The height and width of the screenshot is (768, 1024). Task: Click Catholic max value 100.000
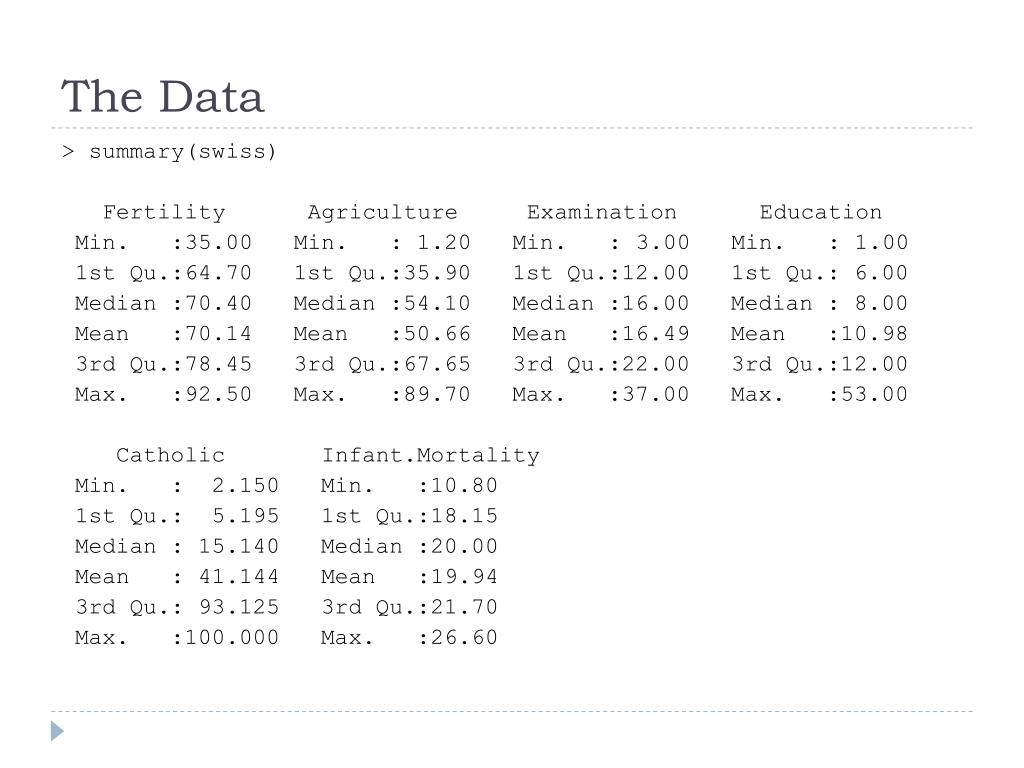[232, 637]
